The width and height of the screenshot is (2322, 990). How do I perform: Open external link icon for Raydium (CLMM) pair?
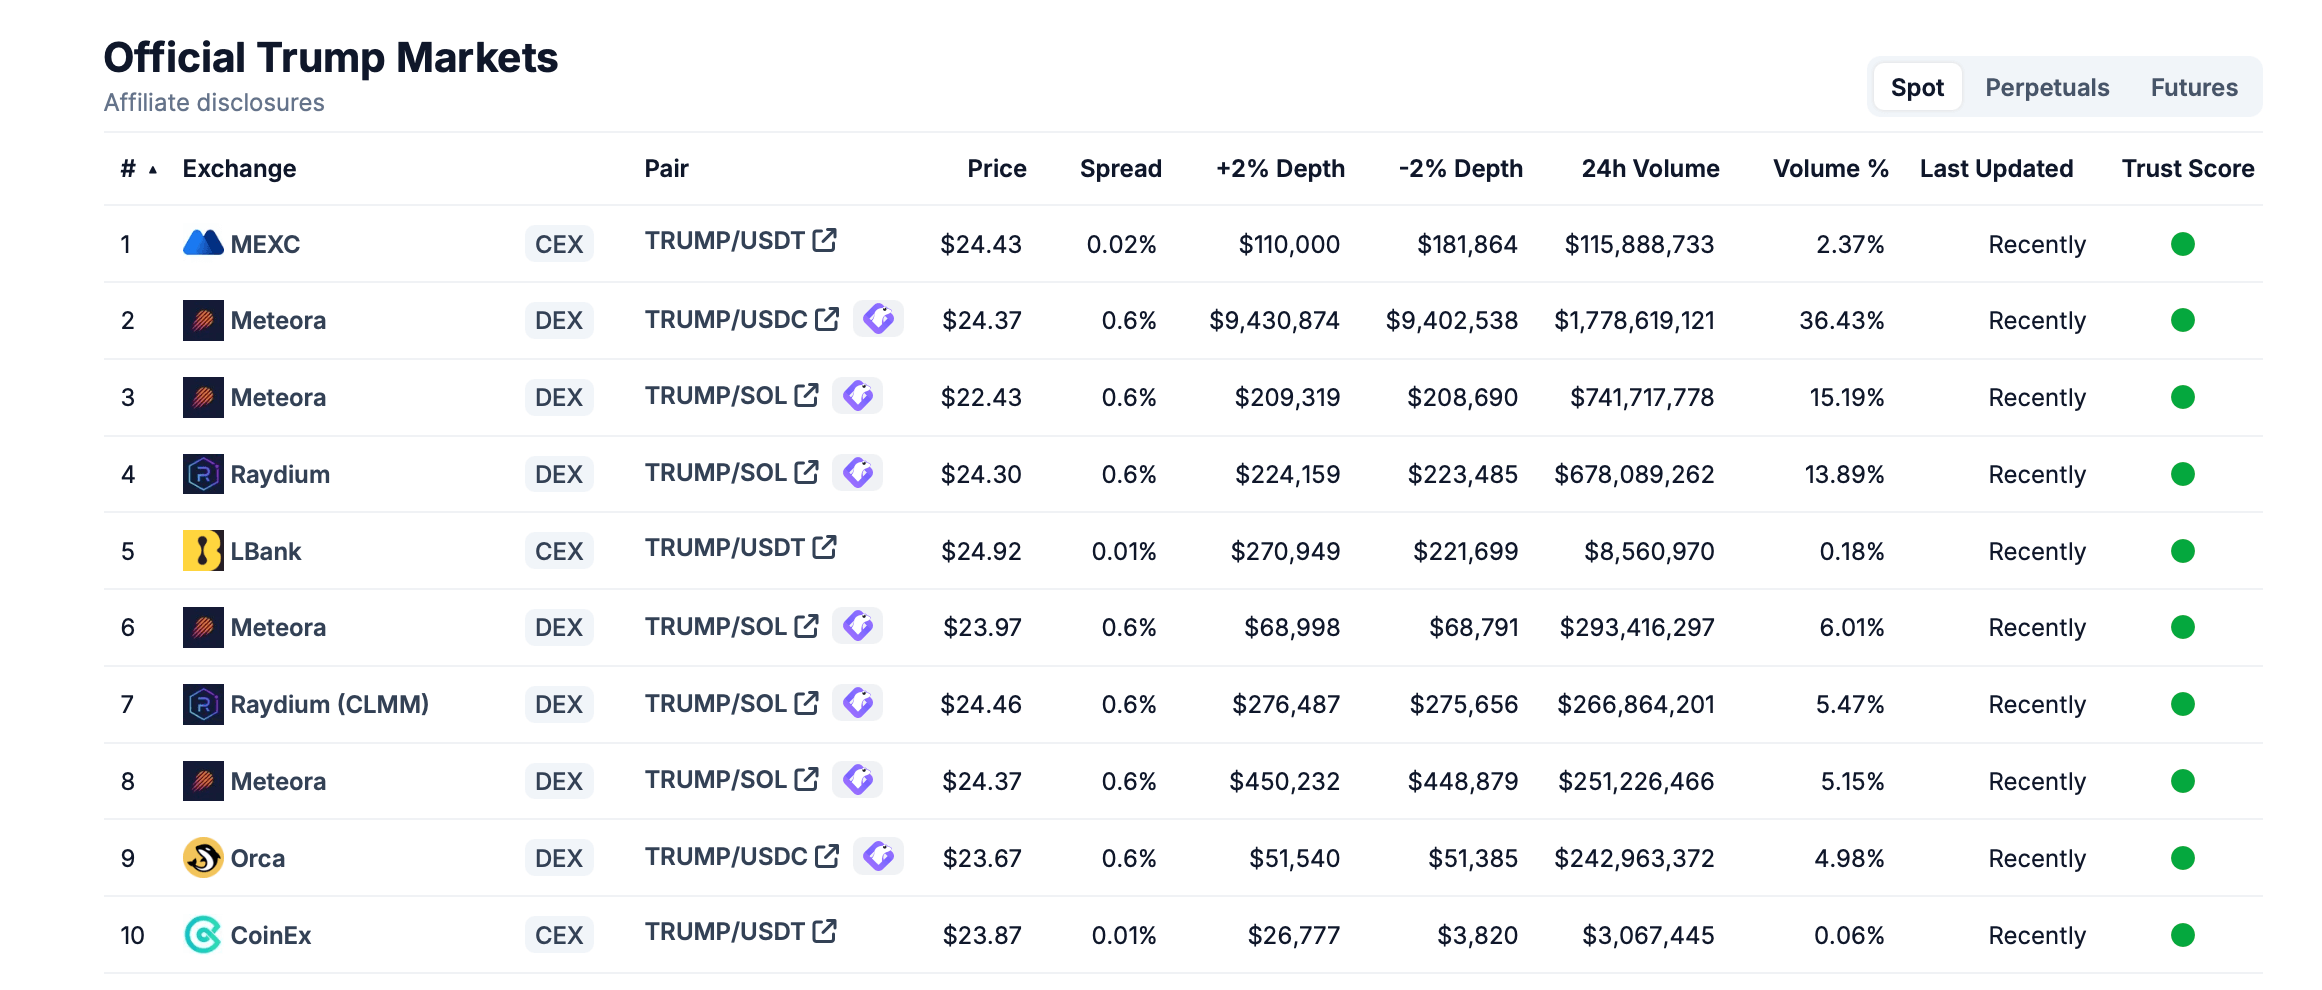pyautogui.click(x=807, y=703)
